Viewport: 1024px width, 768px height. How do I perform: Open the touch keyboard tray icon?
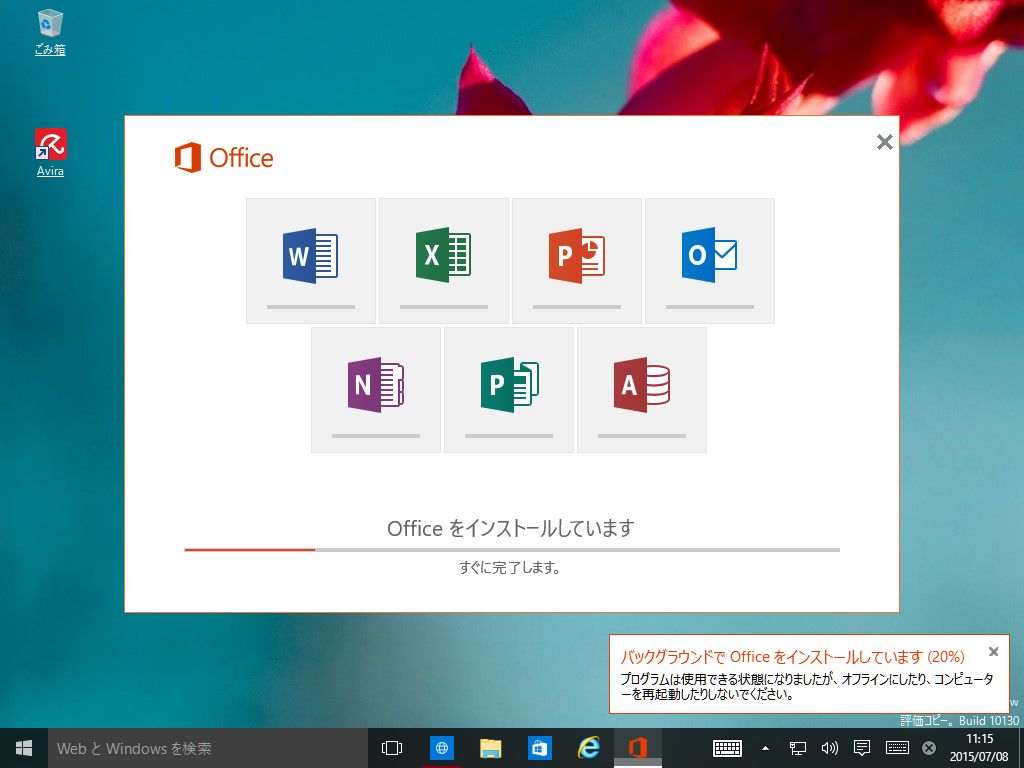[x=727, y=748]
